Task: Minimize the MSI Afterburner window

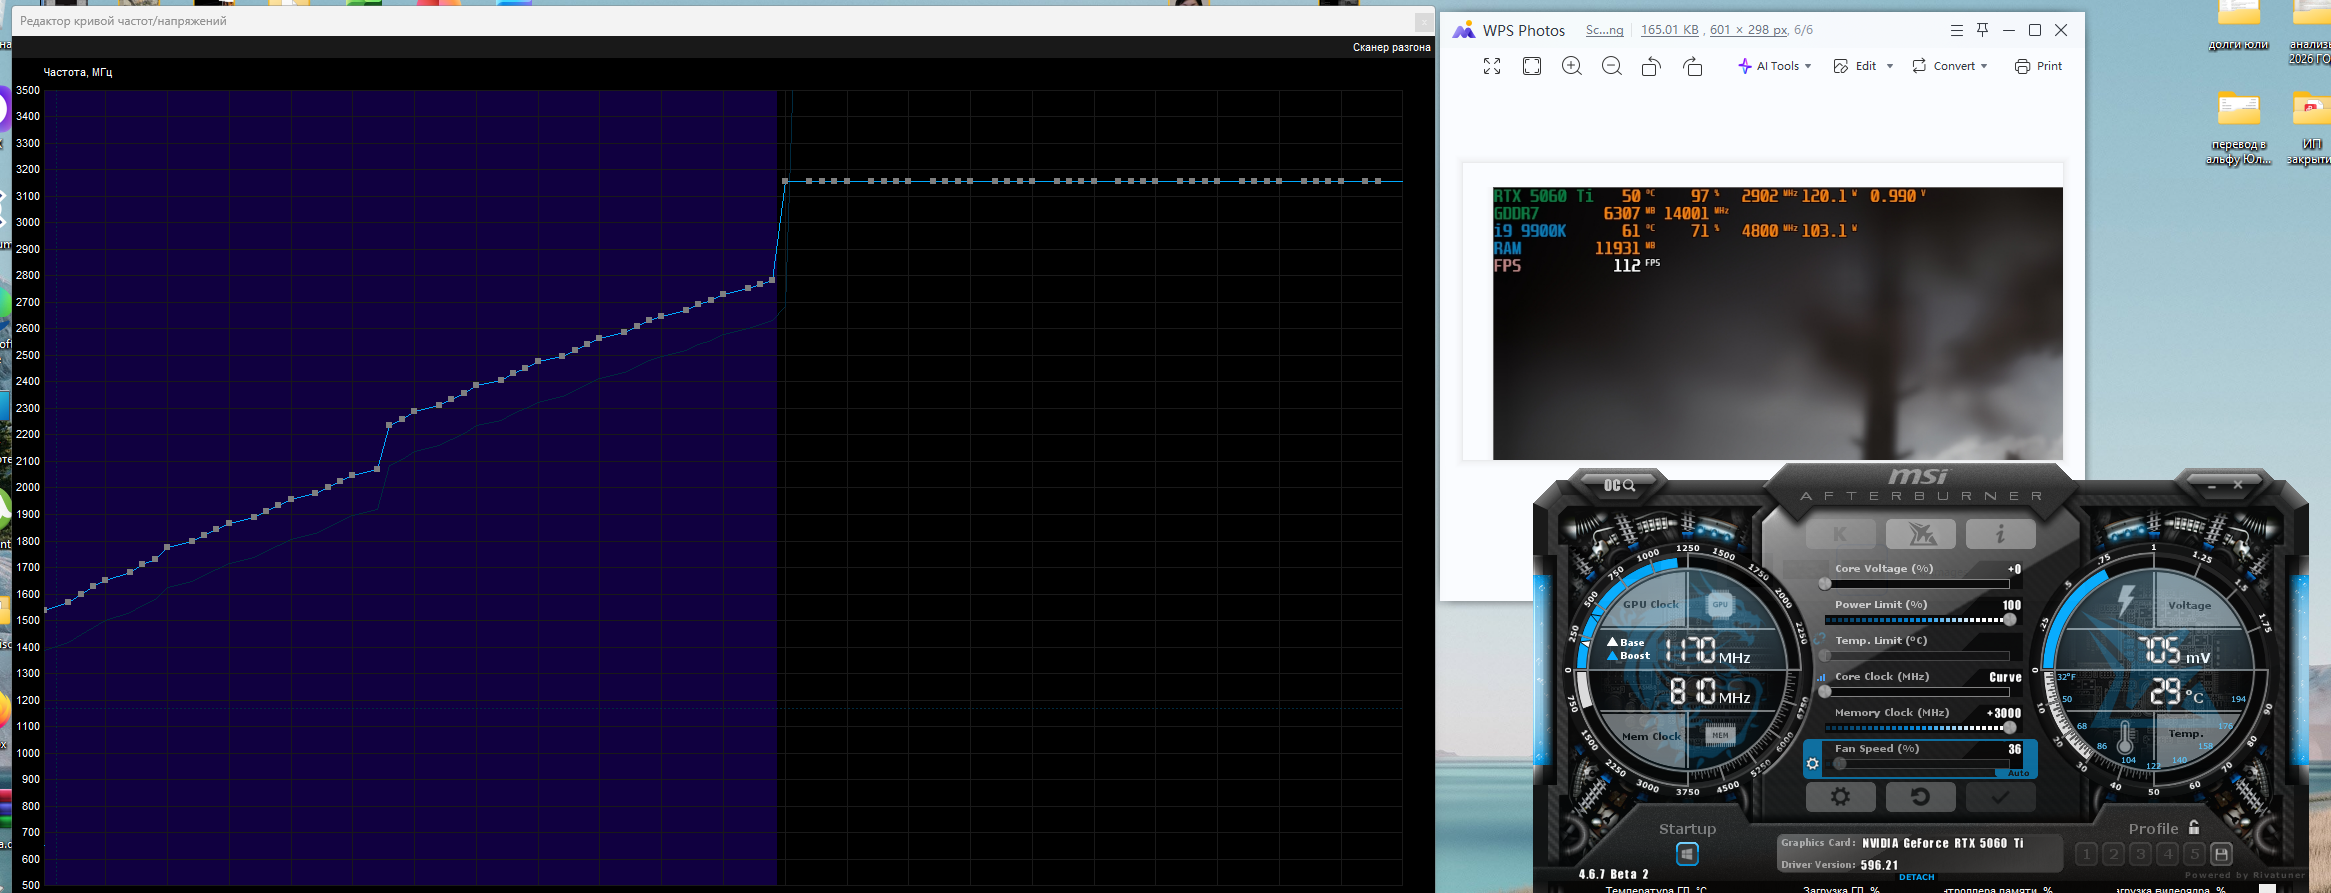Action: 2212,486
